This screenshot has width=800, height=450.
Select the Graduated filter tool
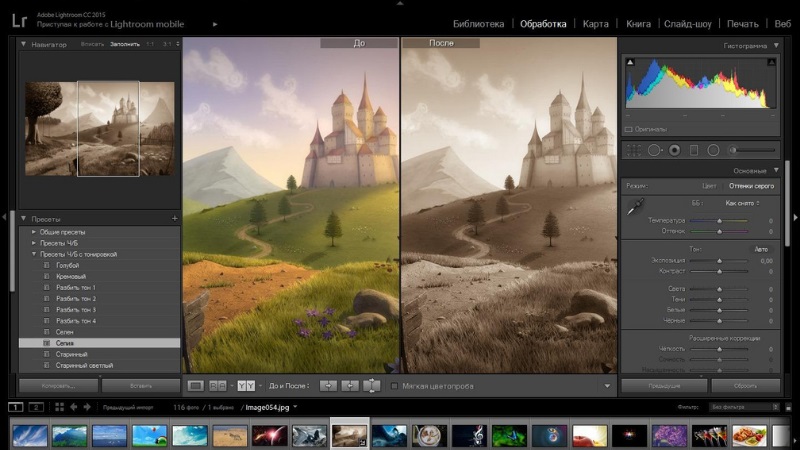pyautogui.click(x=694, y=150)
